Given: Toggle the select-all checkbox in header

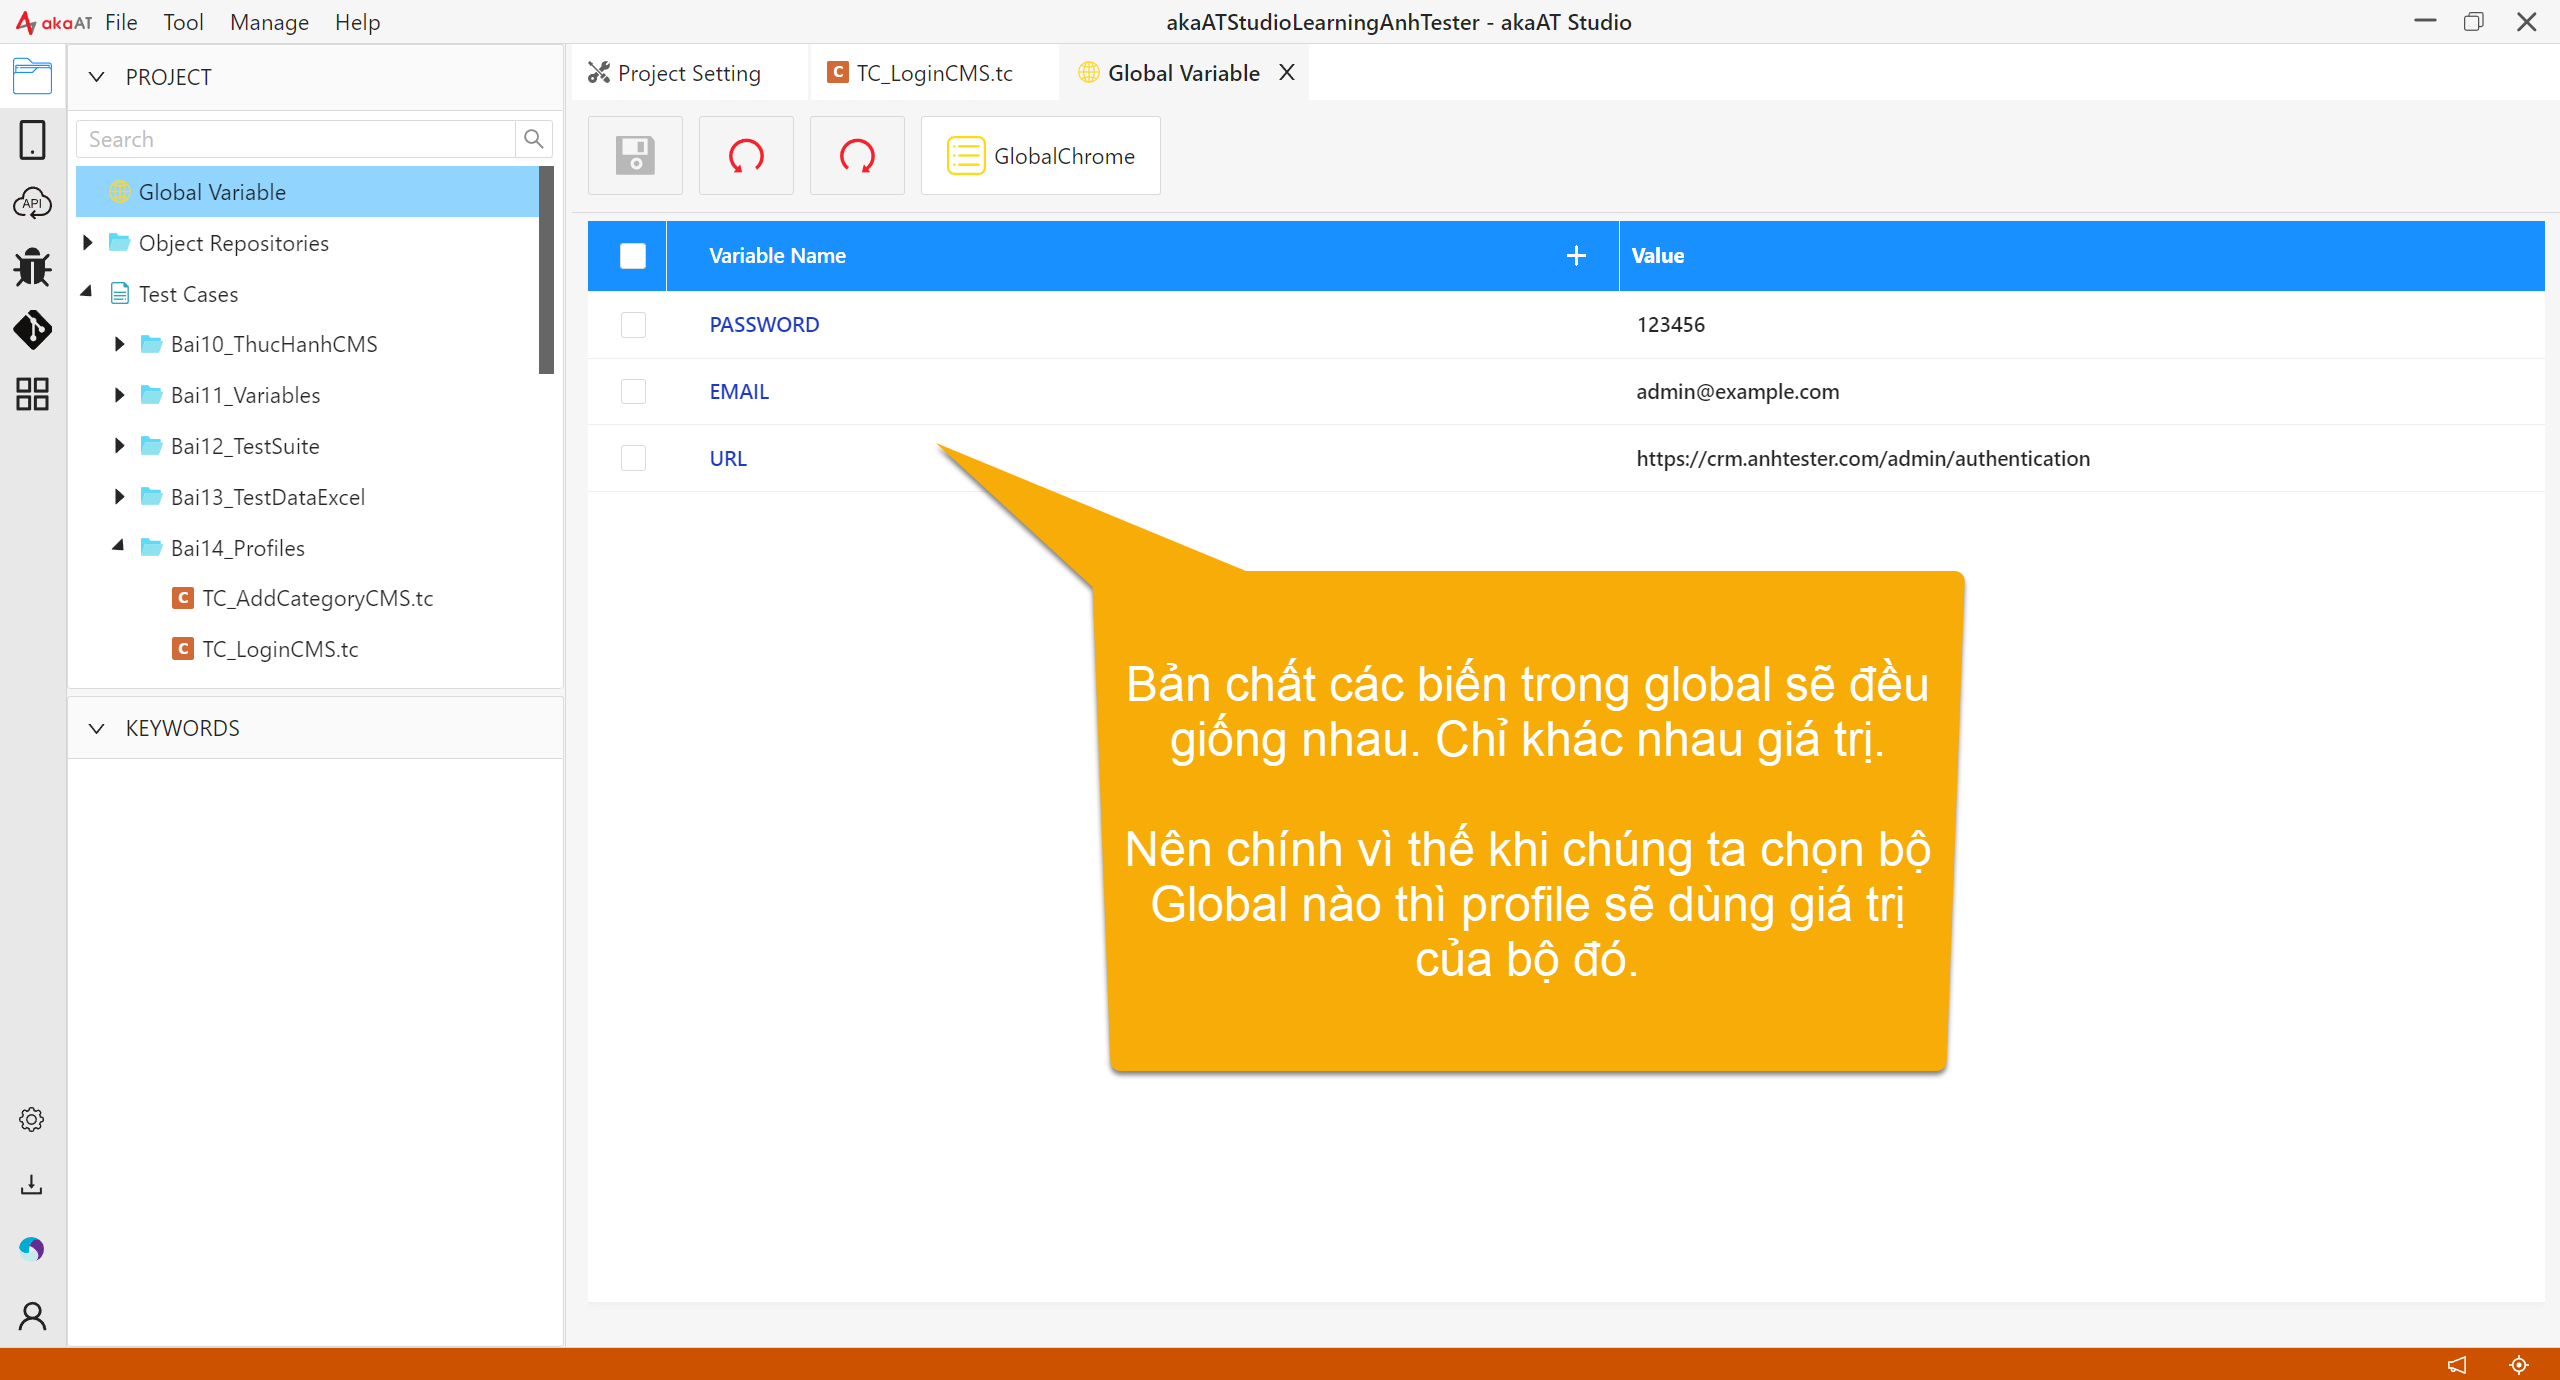Looking at the screenshot, I should coord(633,256).
